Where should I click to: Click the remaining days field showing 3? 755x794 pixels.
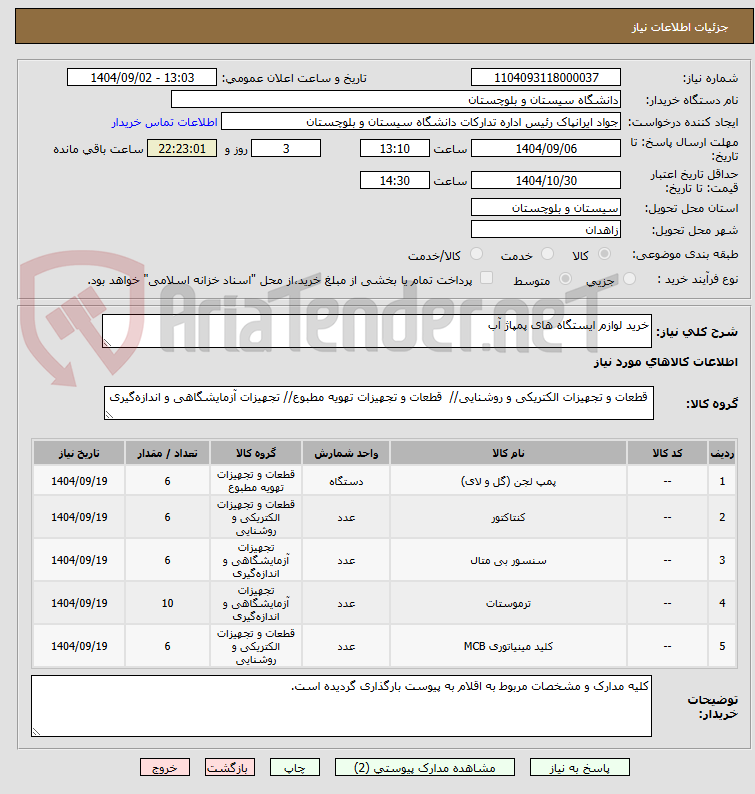[286, 148]
